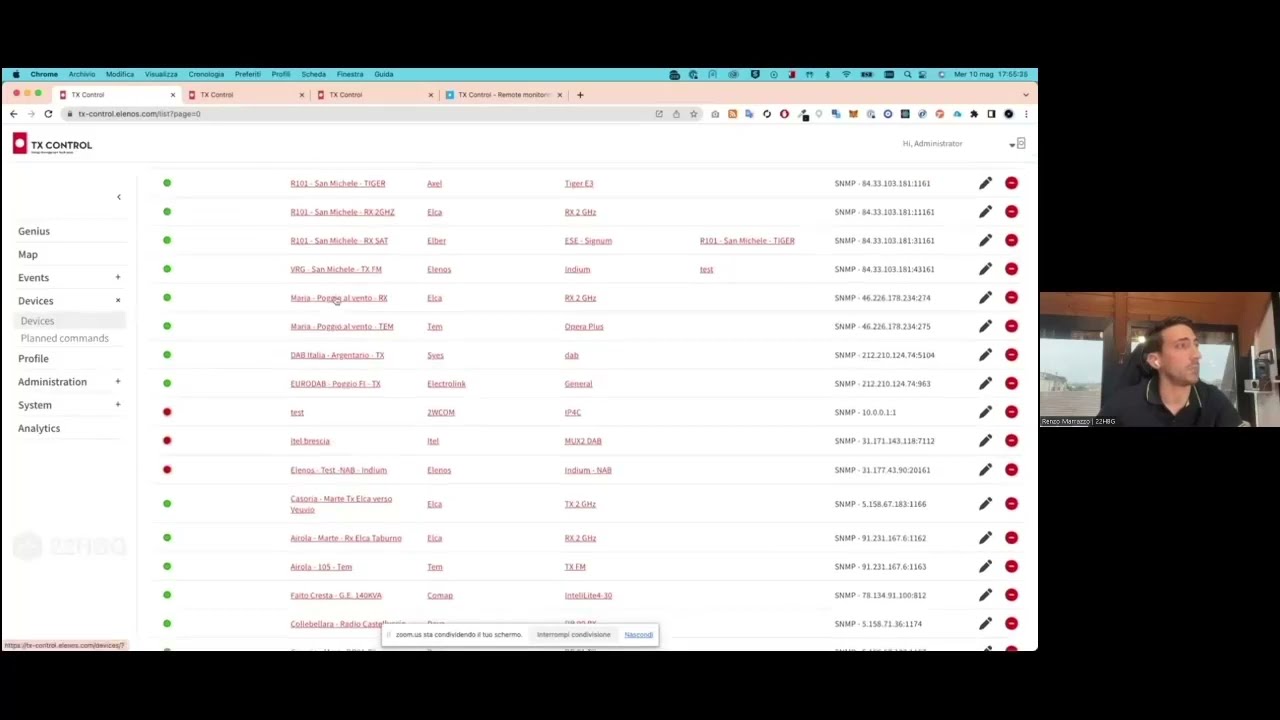Open Profile in the sidebar

33,358
